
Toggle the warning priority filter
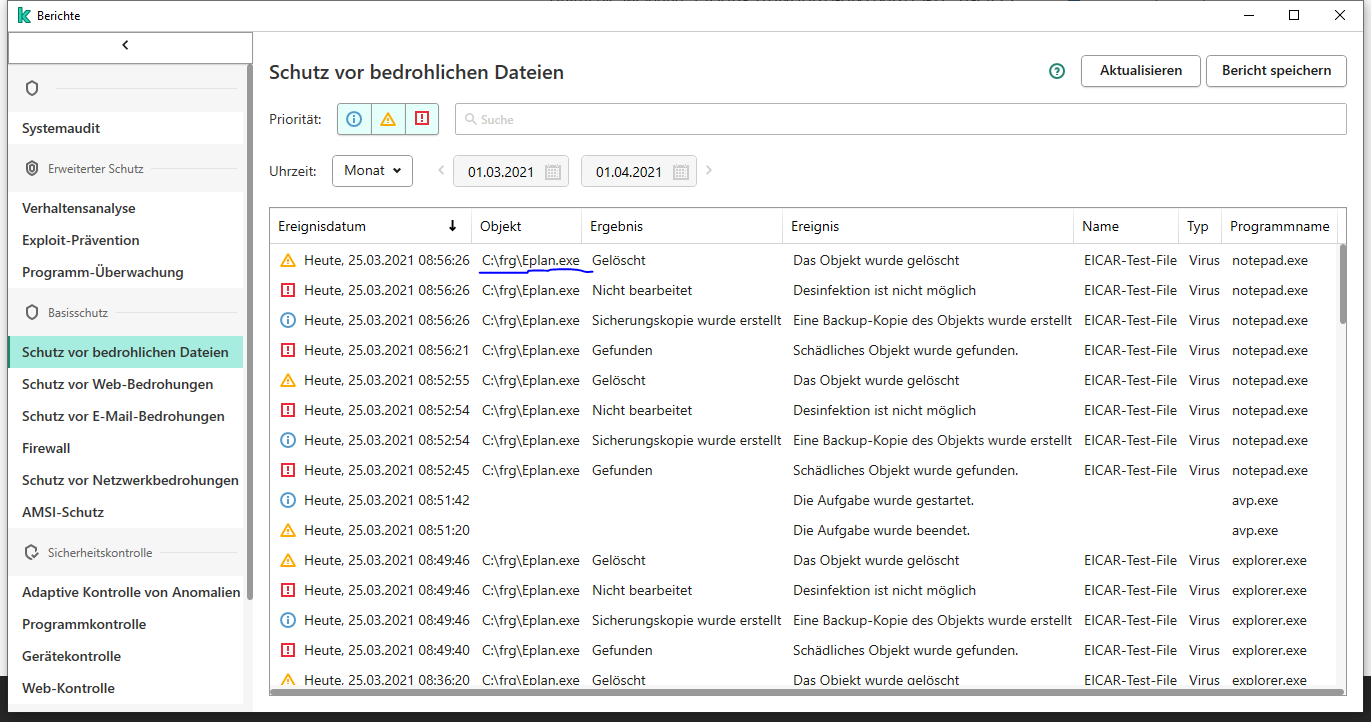click(388, 119)
